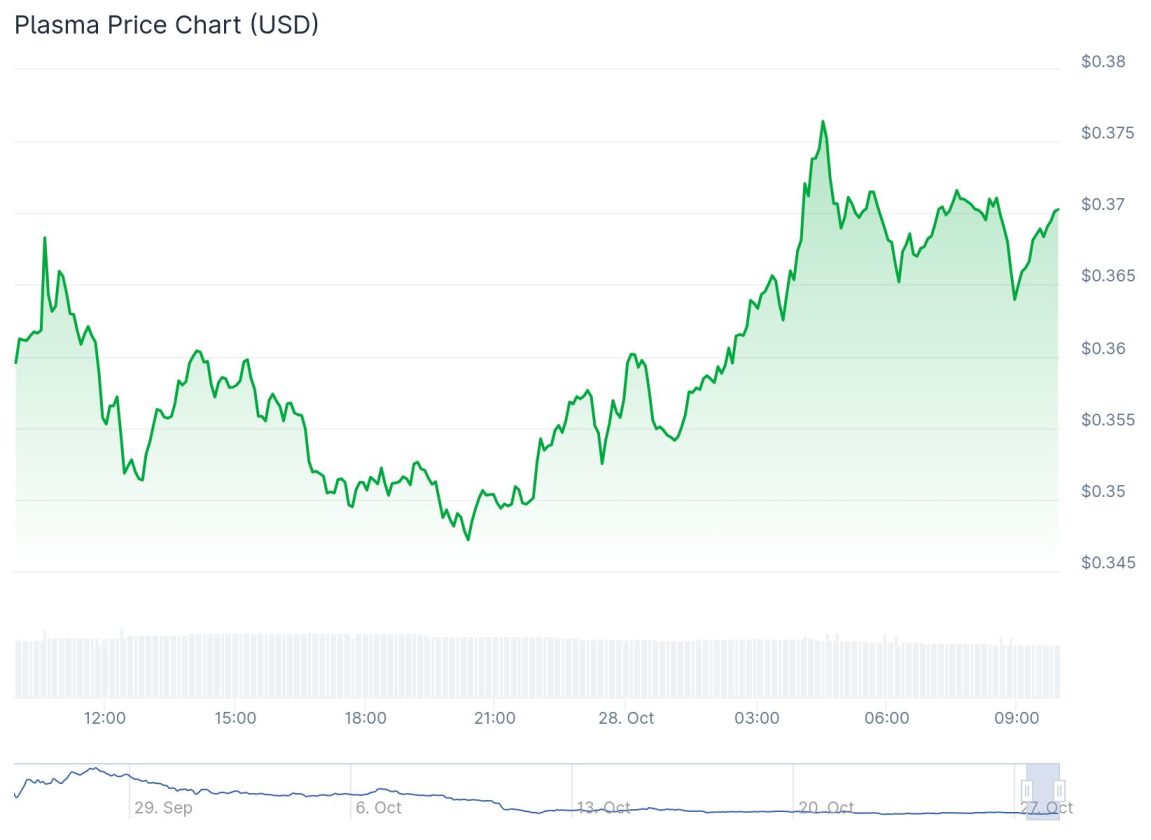This screenshot has height=840, width=1151.
Task: Select the 12:00 time axis label
Action: coord(105,718)
